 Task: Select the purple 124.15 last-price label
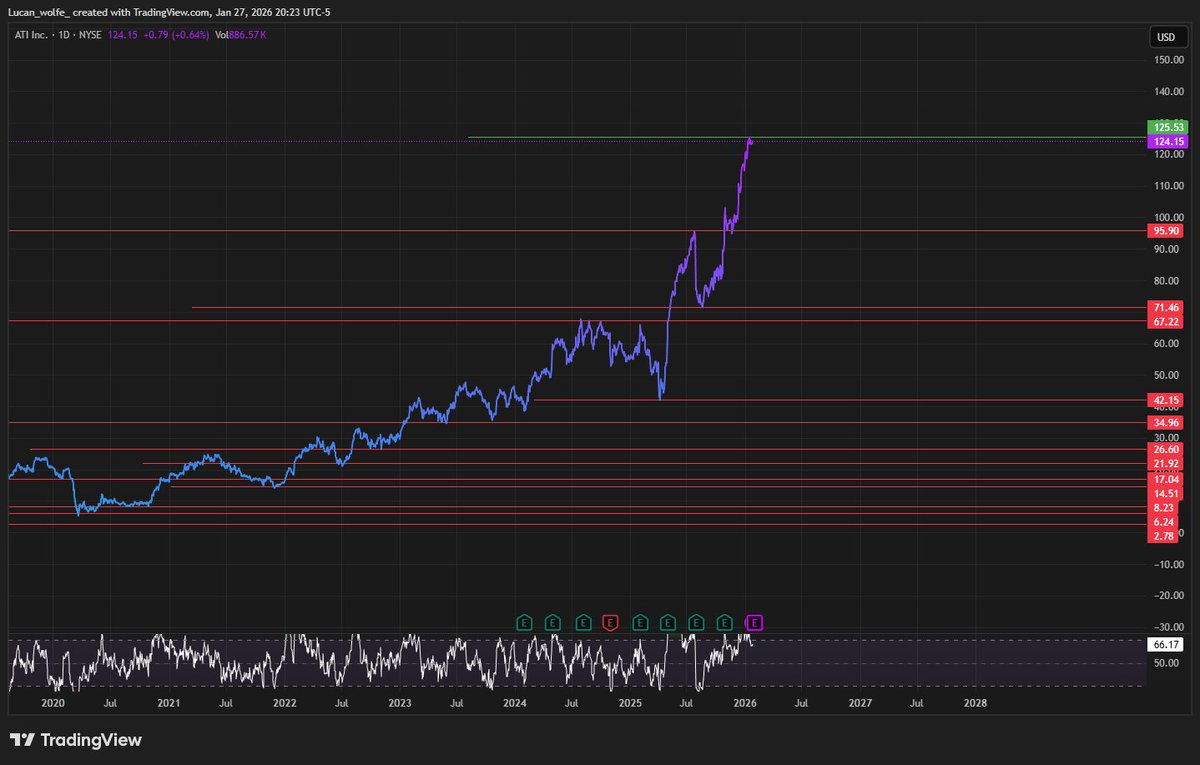[1168, 142]
